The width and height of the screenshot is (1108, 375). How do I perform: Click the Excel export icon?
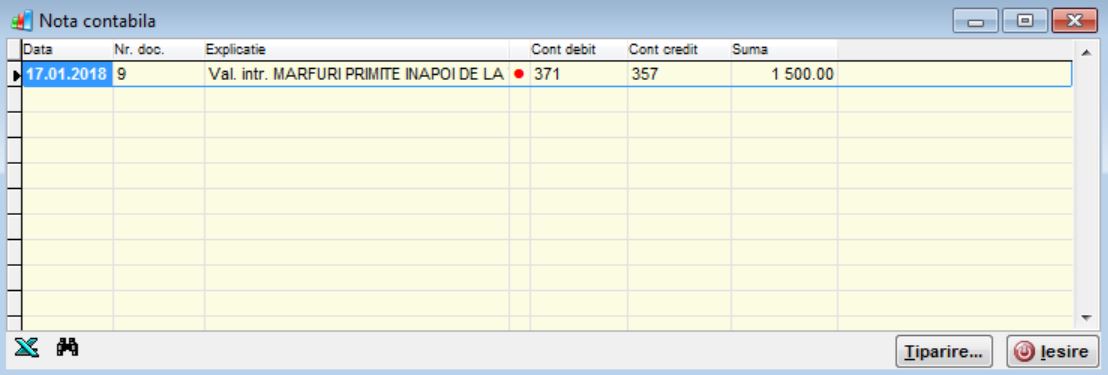pos(26,347)
